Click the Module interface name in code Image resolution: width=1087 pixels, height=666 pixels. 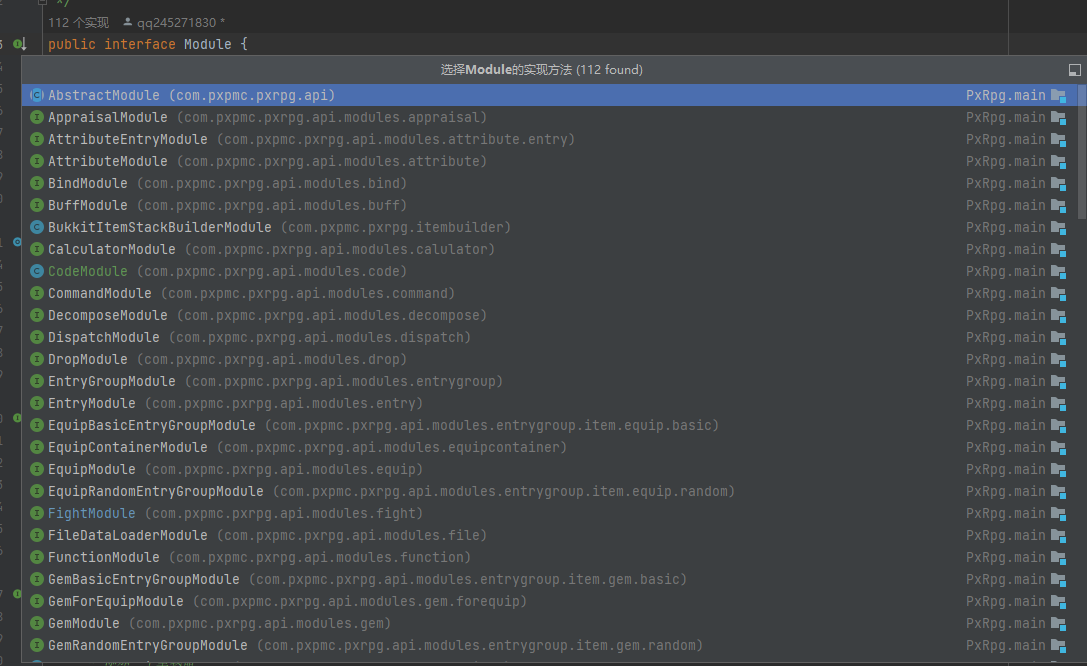coord(208,44)
